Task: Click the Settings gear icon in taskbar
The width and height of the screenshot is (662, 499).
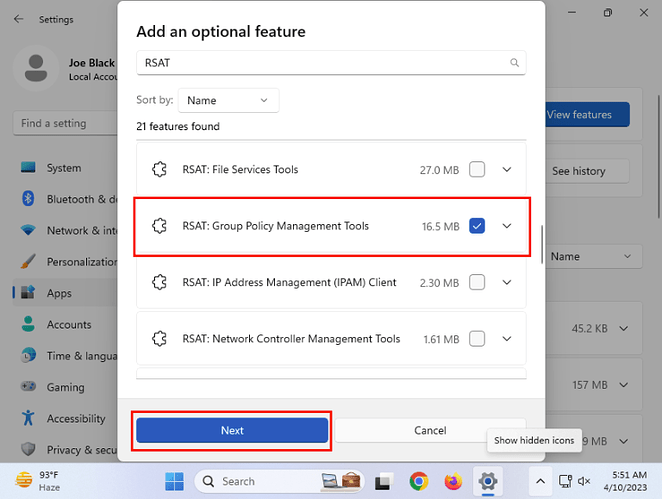Action: pos(488,481)
